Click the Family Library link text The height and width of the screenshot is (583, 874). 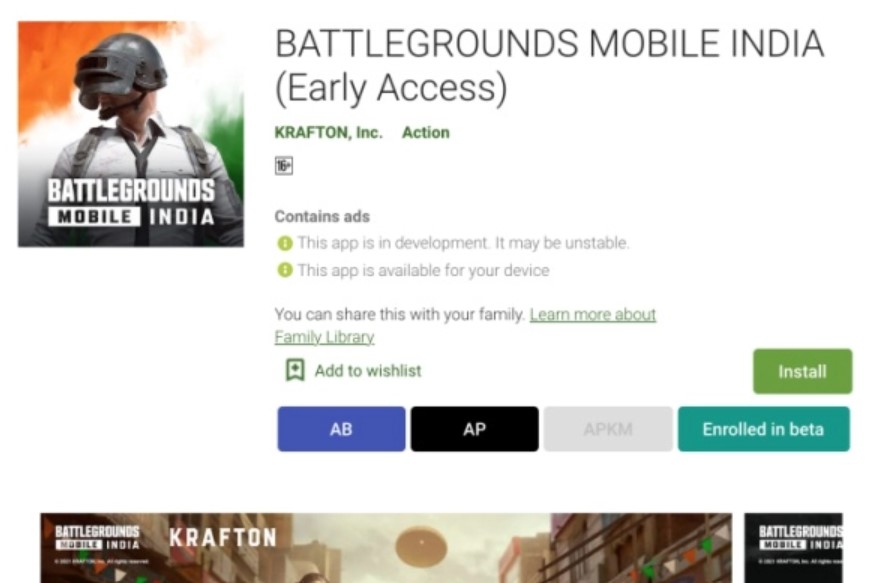tap(324, 337)
